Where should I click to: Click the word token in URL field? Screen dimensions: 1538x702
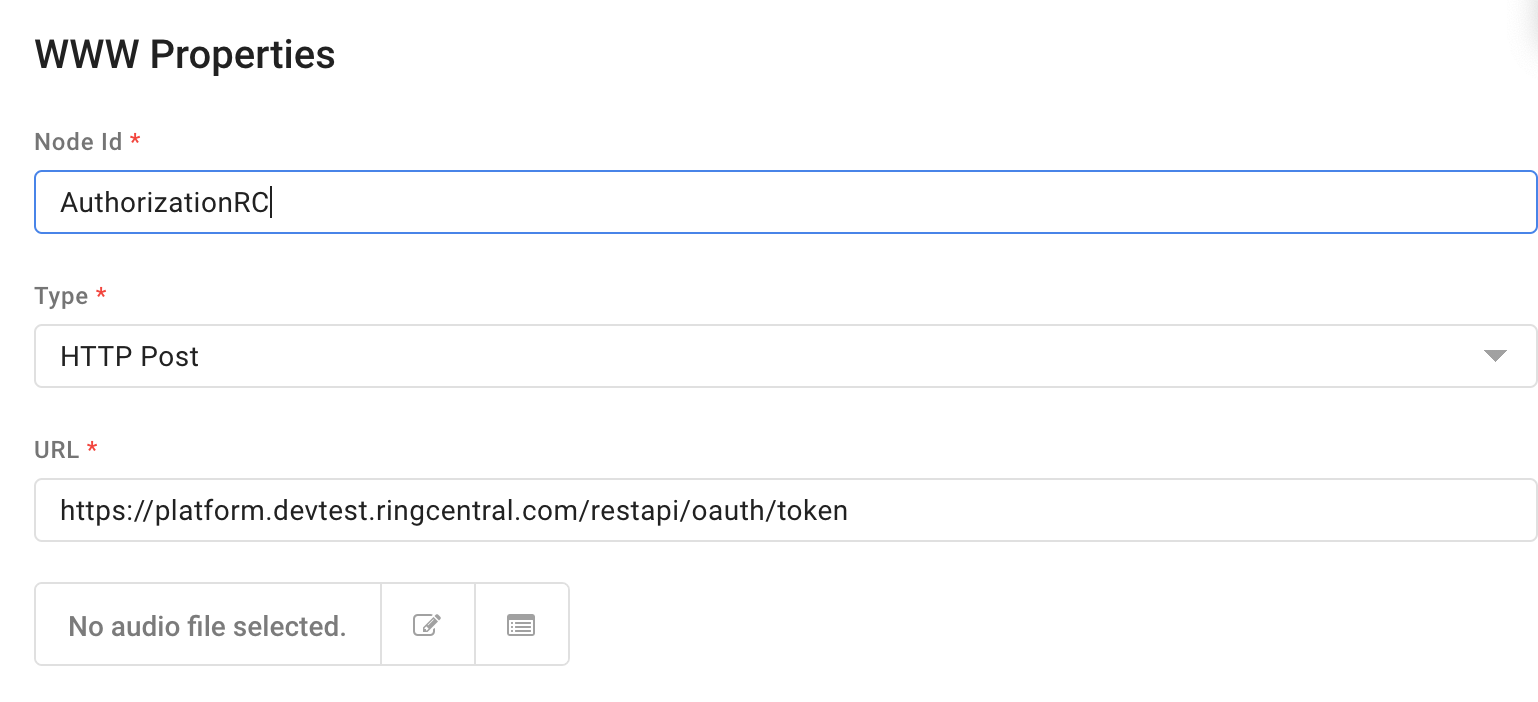[812, 511]
